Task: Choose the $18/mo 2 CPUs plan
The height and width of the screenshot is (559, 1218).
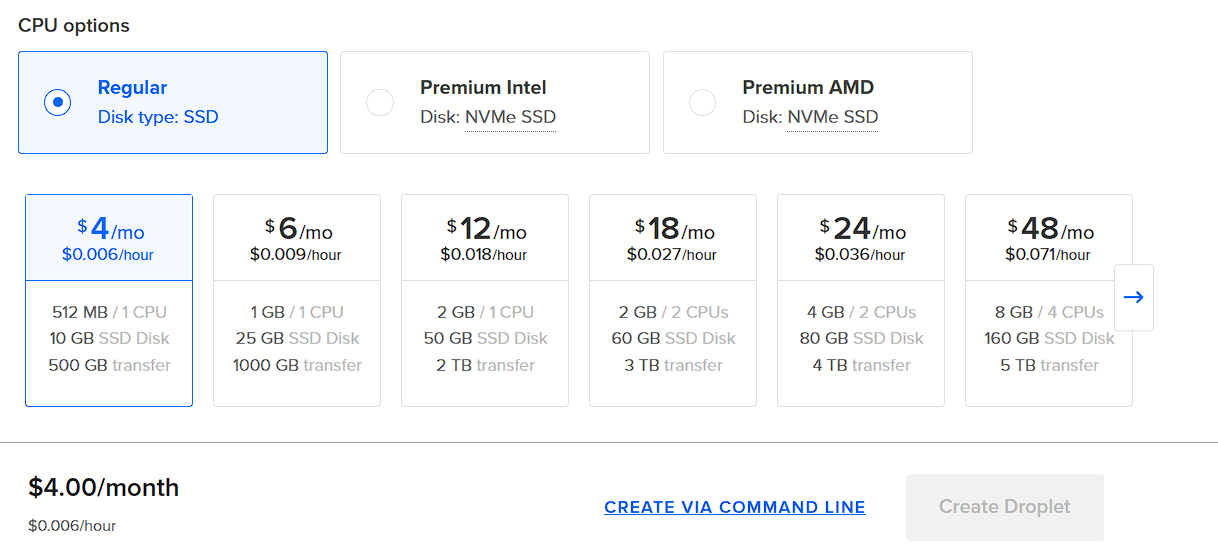Action: point(673,300)
